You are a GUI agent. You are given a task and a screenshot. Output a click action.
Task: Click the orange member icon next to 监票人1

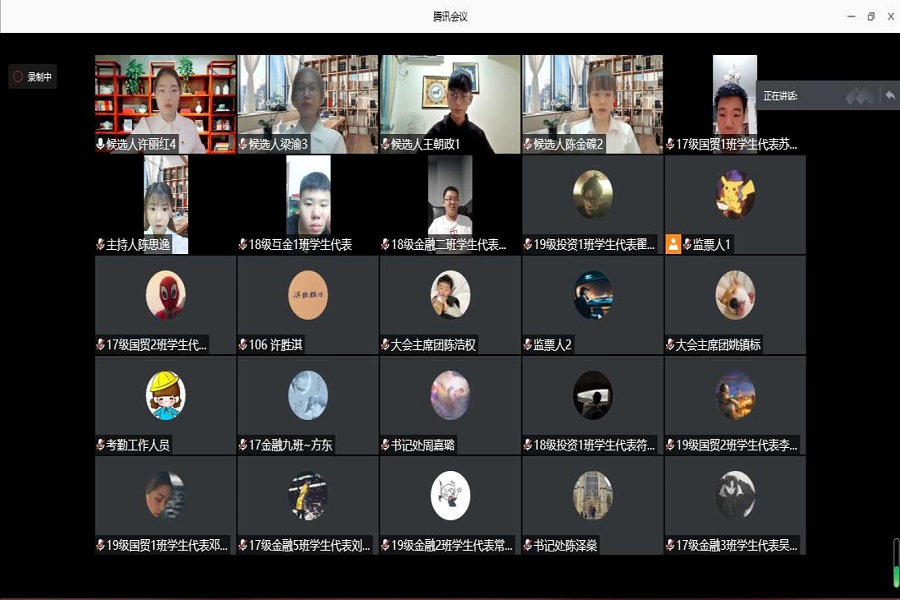tap(673, 243)
